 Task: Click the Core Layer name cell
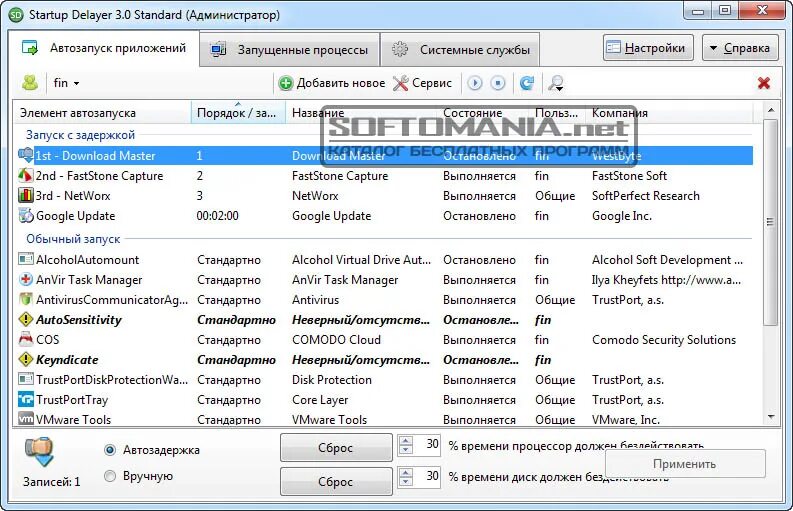(320, 400)
